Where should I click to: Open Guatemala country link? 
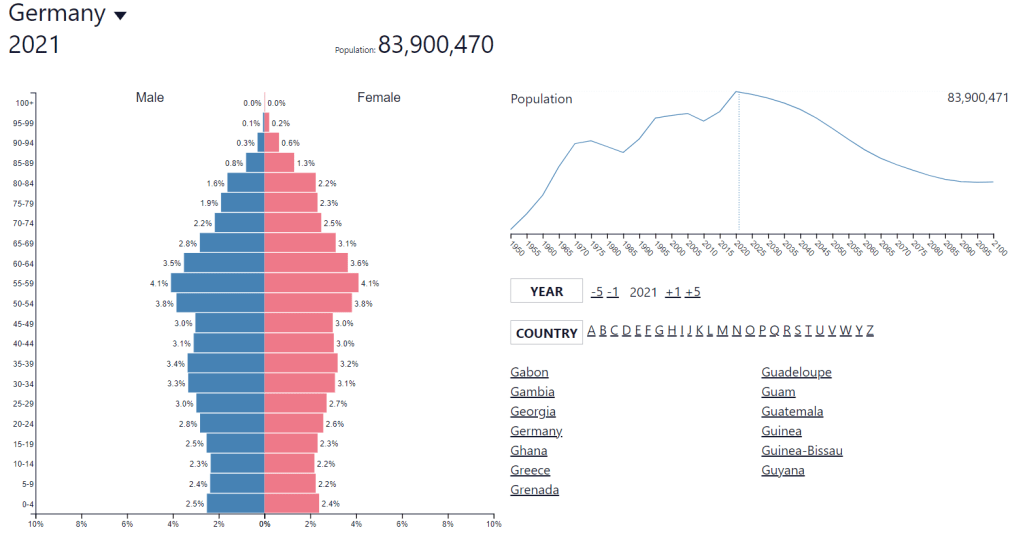pos(792,411)
